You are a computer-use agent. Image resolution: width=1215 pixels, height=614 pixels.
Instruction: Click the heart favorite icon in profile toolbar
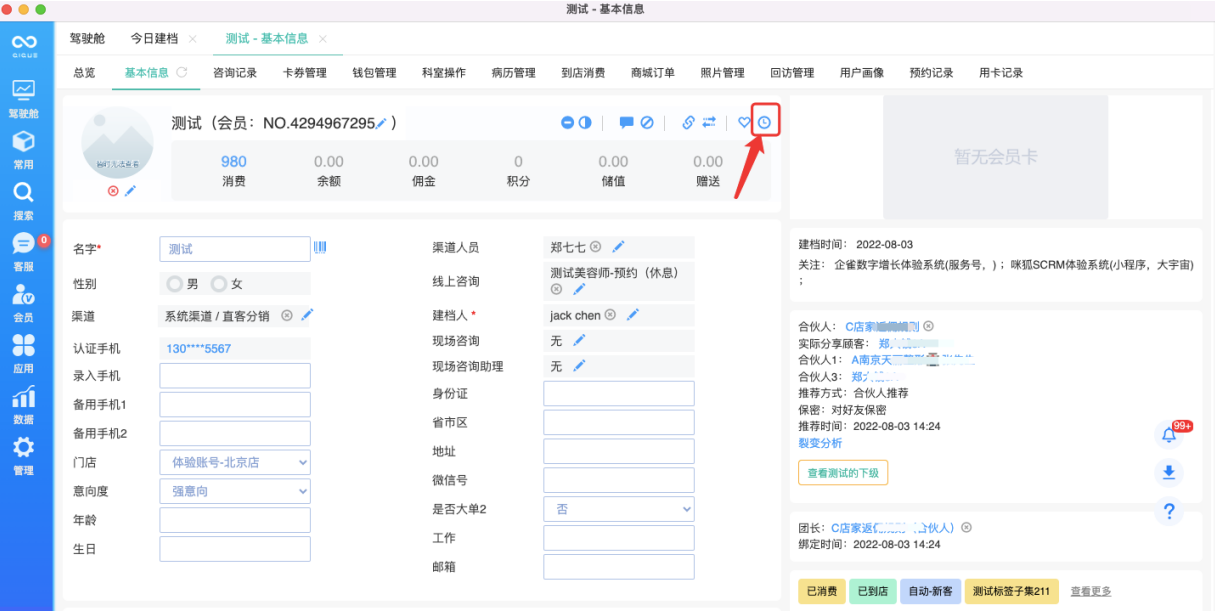click(x=743, y=123)
